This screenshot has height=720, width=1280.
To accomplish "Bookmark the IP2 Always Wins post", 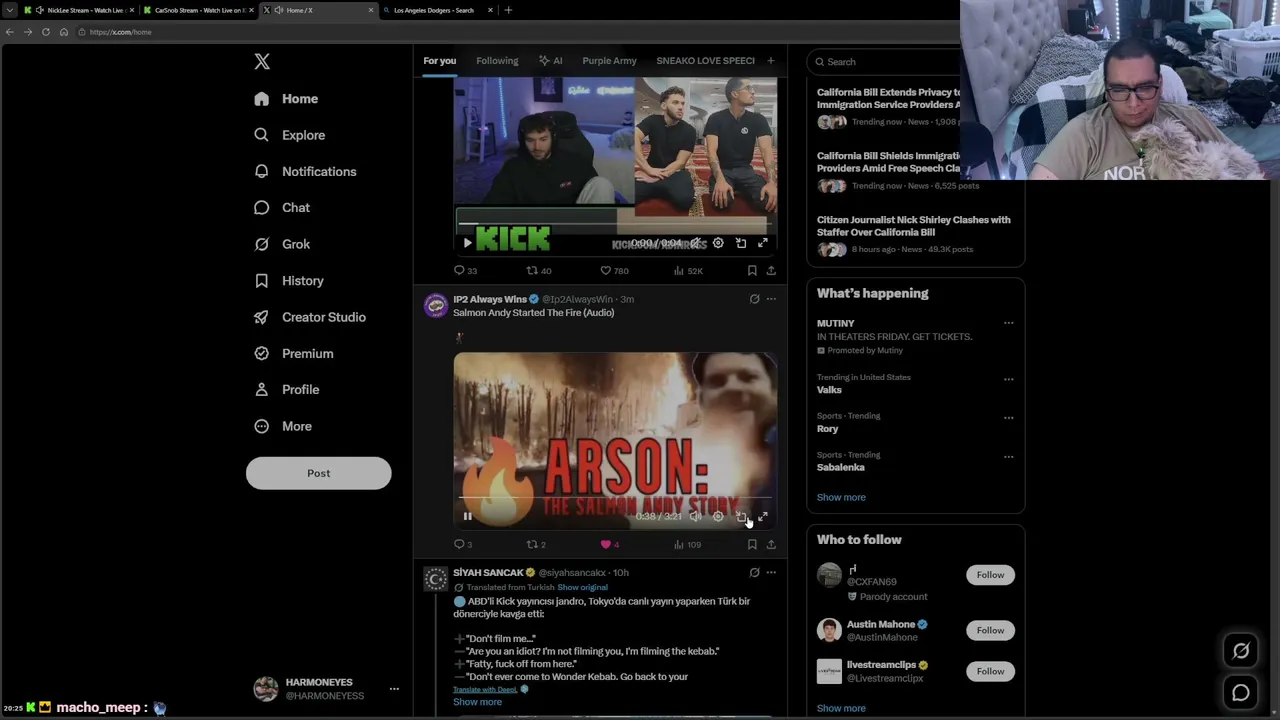I will [x=752, y=544].
